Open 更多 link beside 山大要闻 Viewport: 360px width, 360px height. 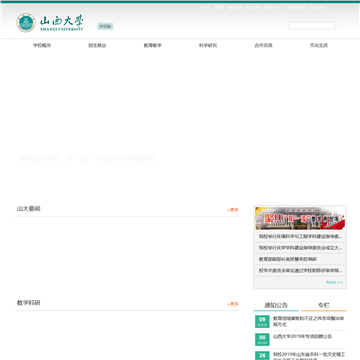(x=233, y=210)
